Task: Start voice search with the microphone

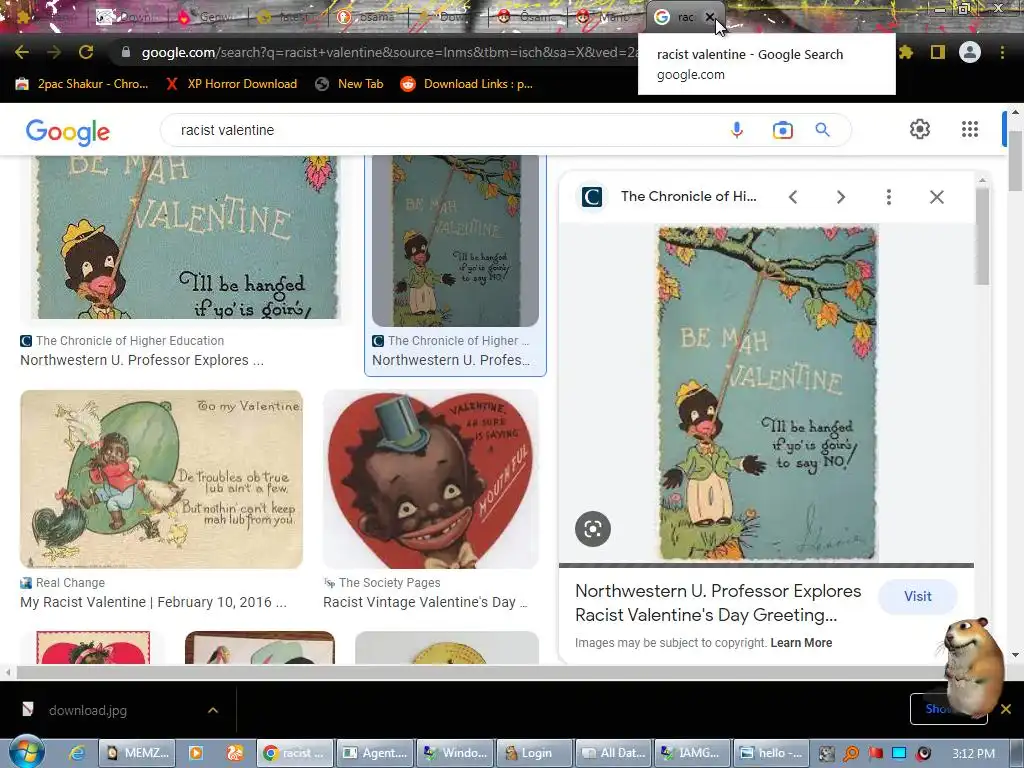Action: pos(737,130)
